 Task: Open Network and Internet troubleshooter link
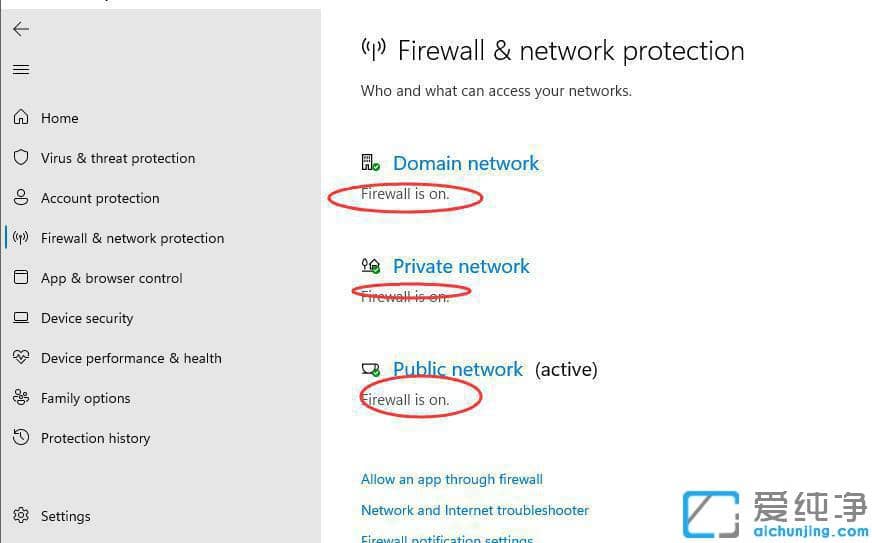[474, 510]
